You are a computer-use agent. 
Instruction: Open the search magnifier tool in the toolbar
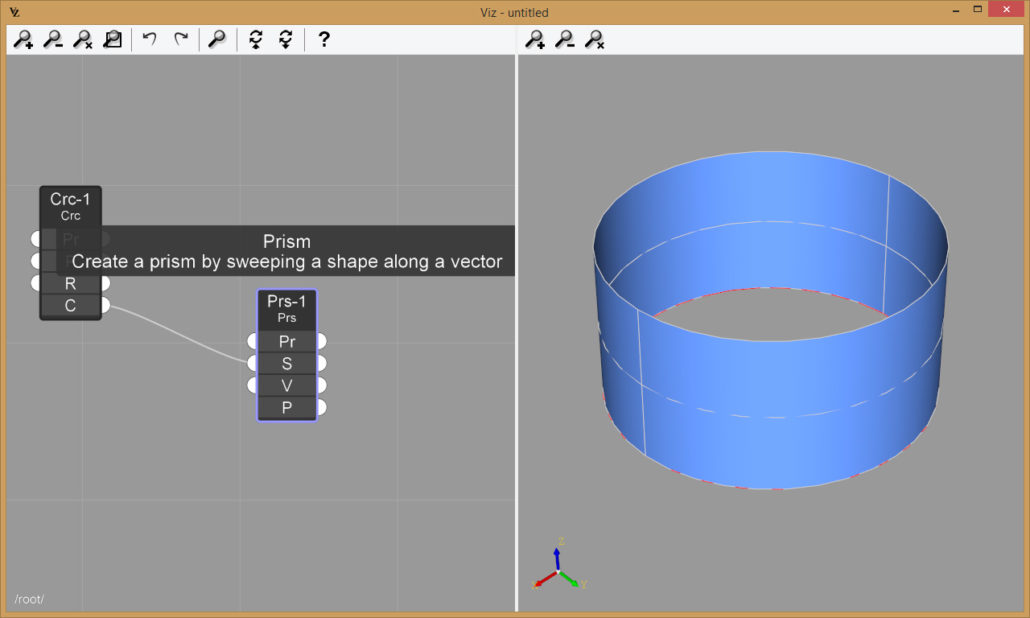click(217, 39)
